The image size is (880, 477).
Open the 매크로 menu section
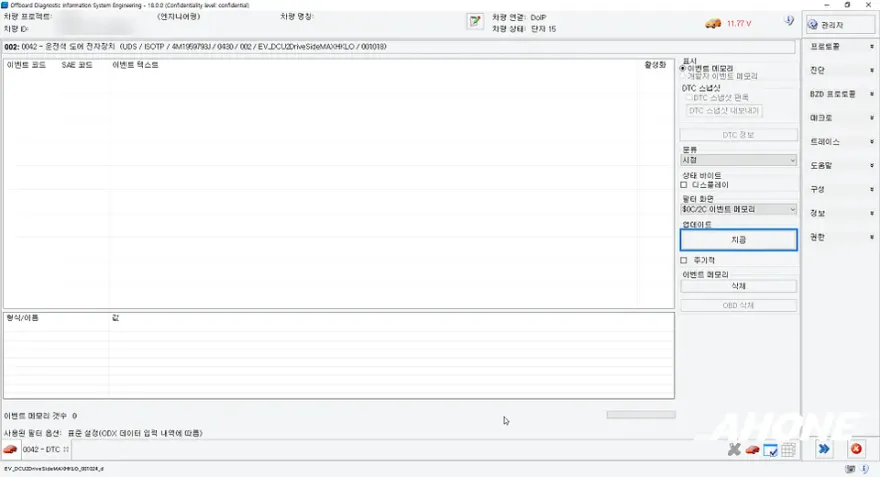(x=840, y=118)
